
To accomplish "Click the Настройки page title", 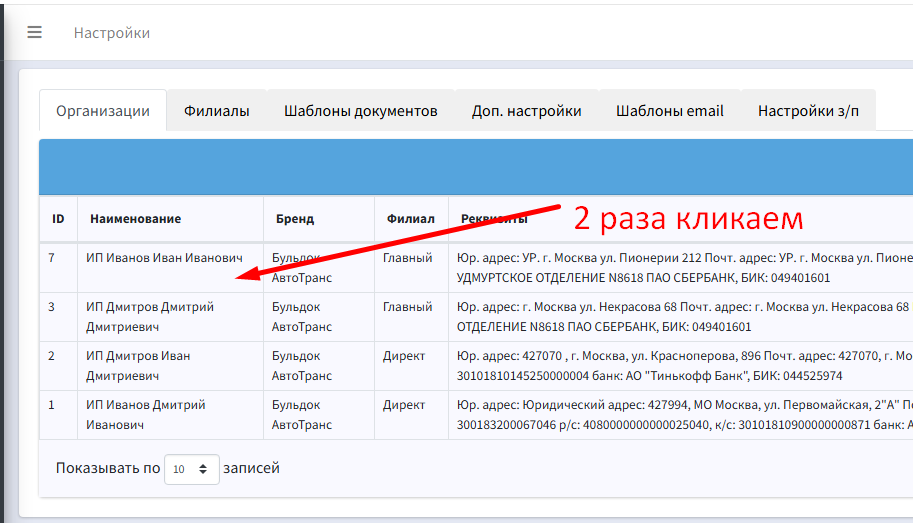I will click(x=111, y=33).
